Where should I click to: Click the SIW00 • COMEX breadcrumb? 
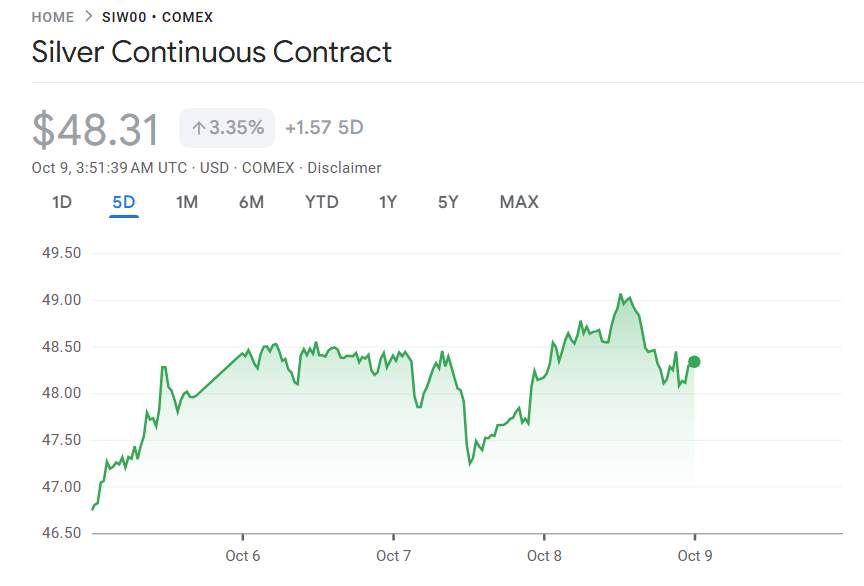[157, 17]
